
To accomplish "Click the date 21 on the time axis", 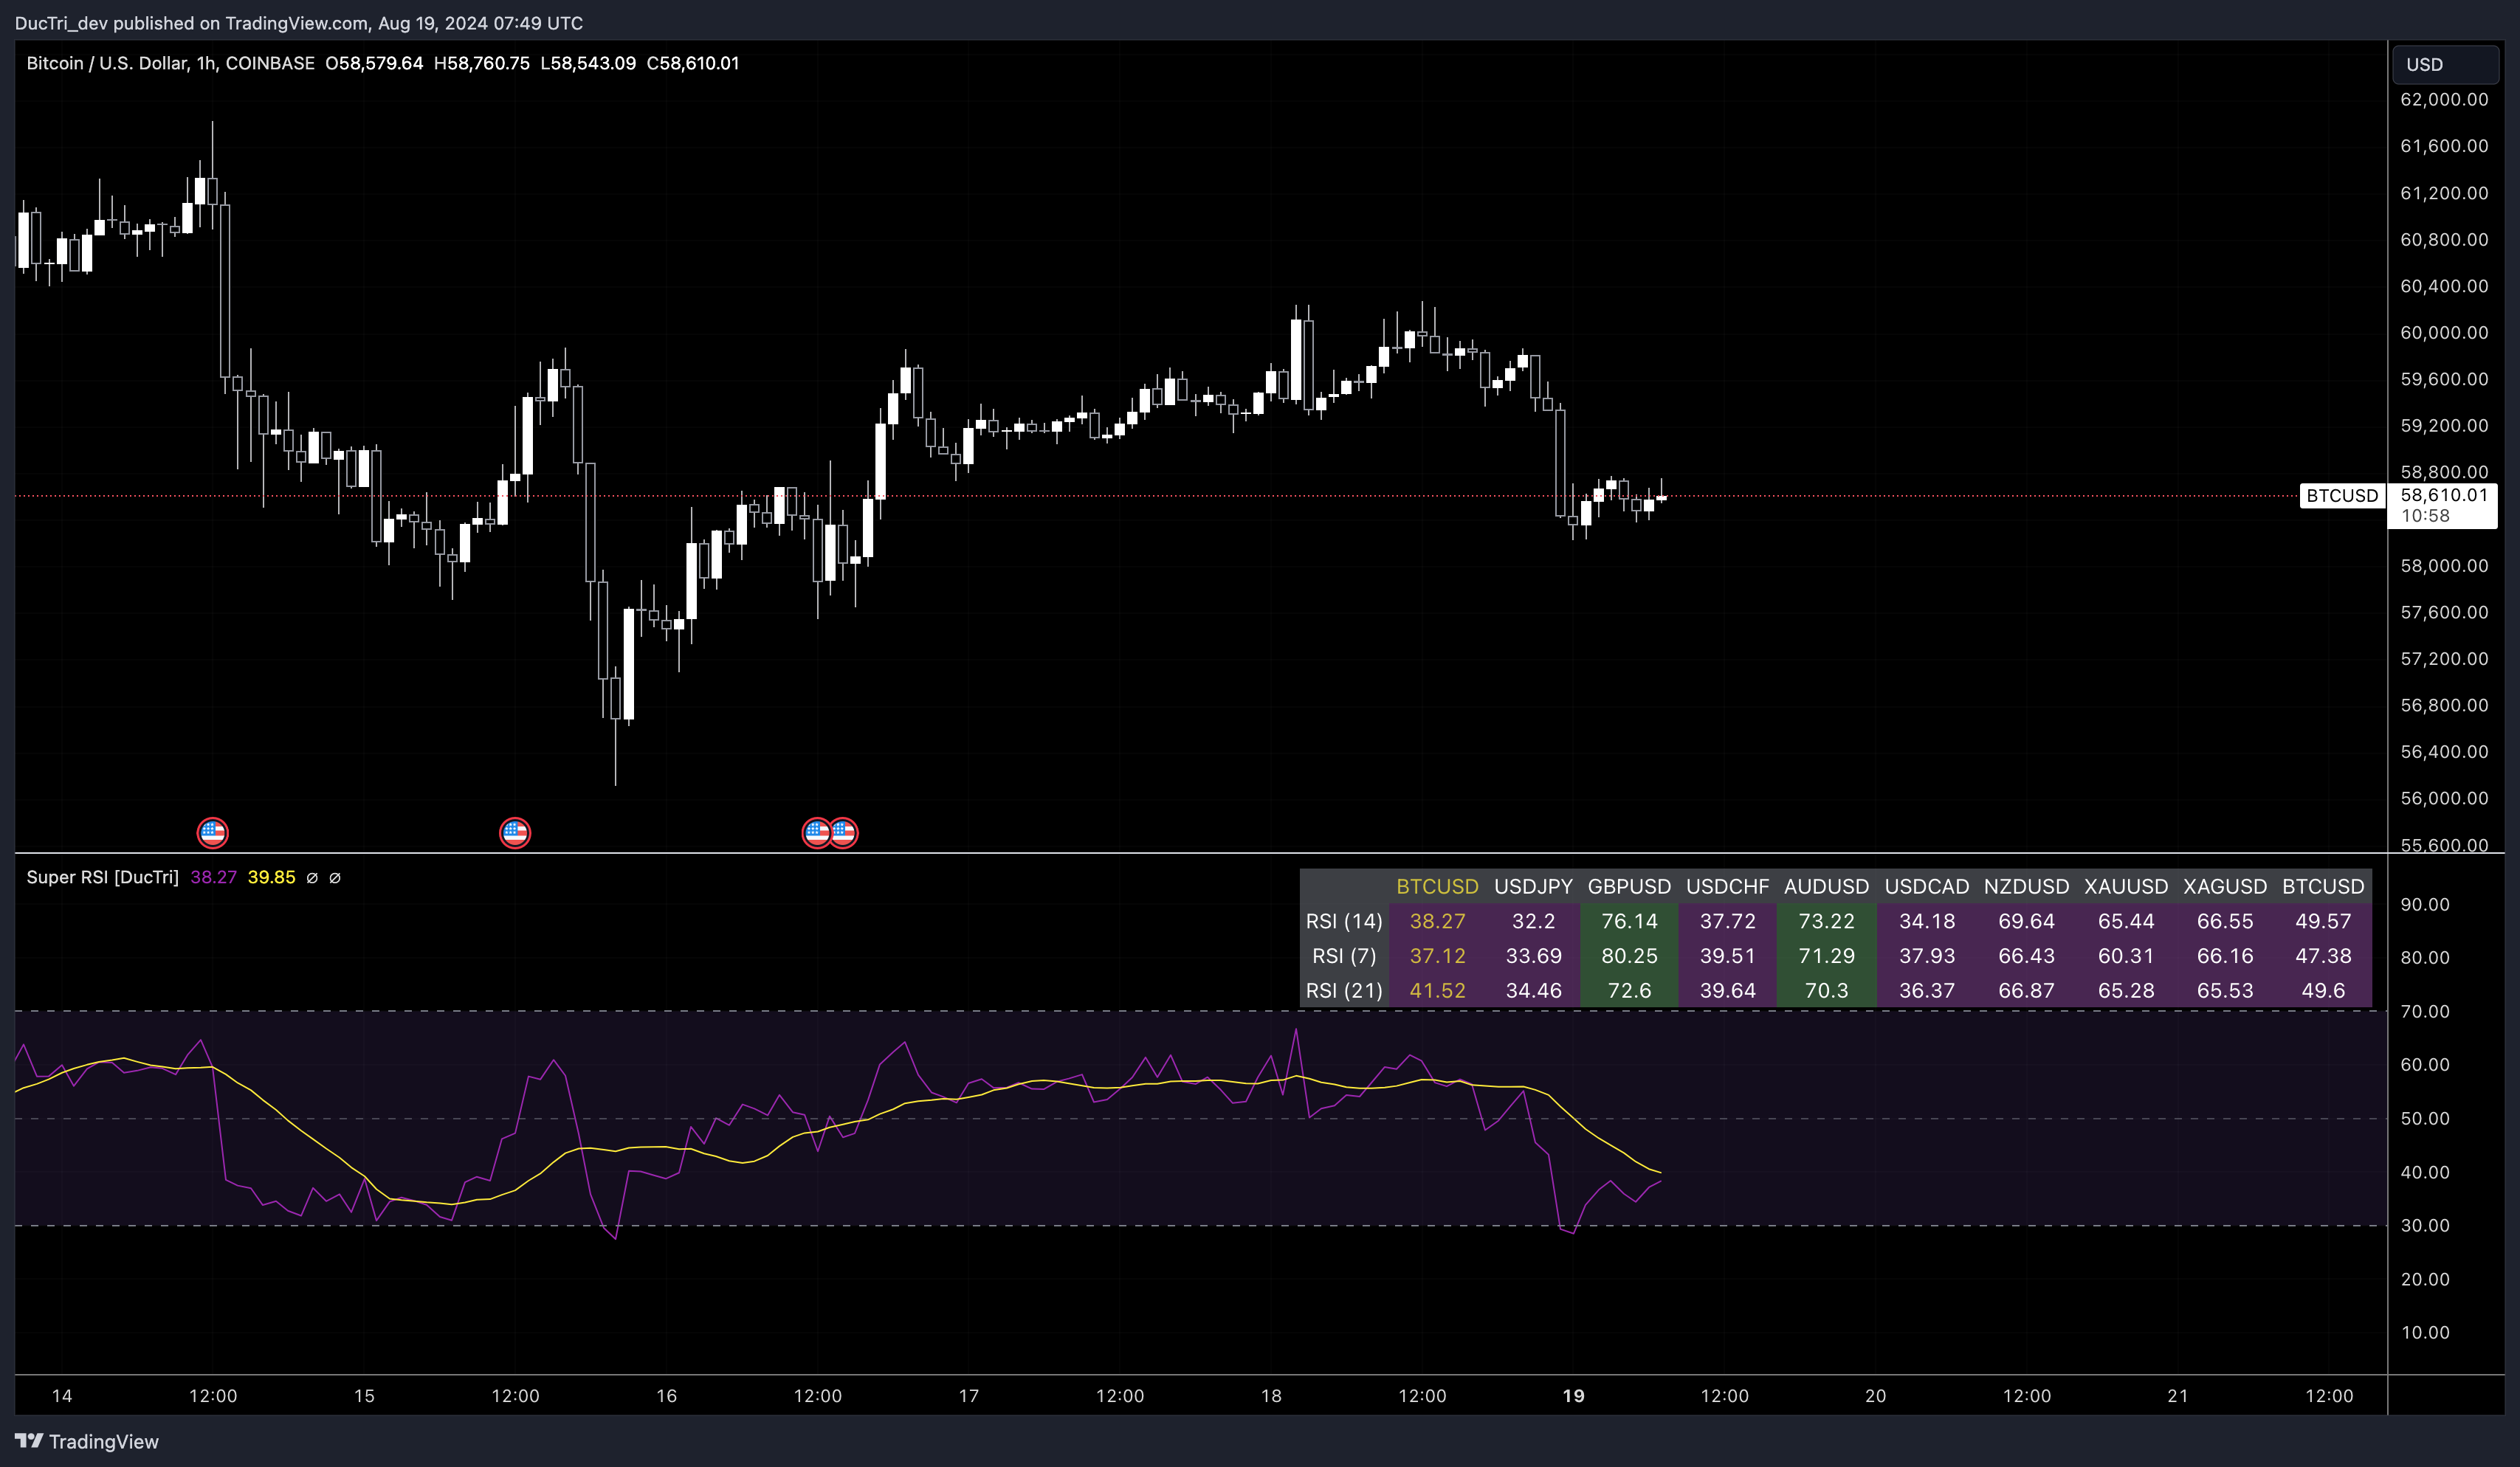I will click(x=2177, y=1395).
